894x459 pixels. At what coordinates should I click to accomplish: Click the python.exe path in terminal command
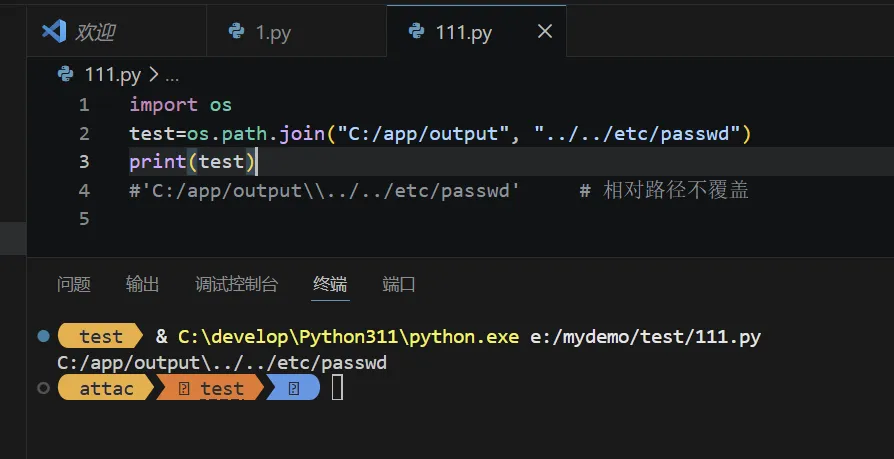click(348, 336)
